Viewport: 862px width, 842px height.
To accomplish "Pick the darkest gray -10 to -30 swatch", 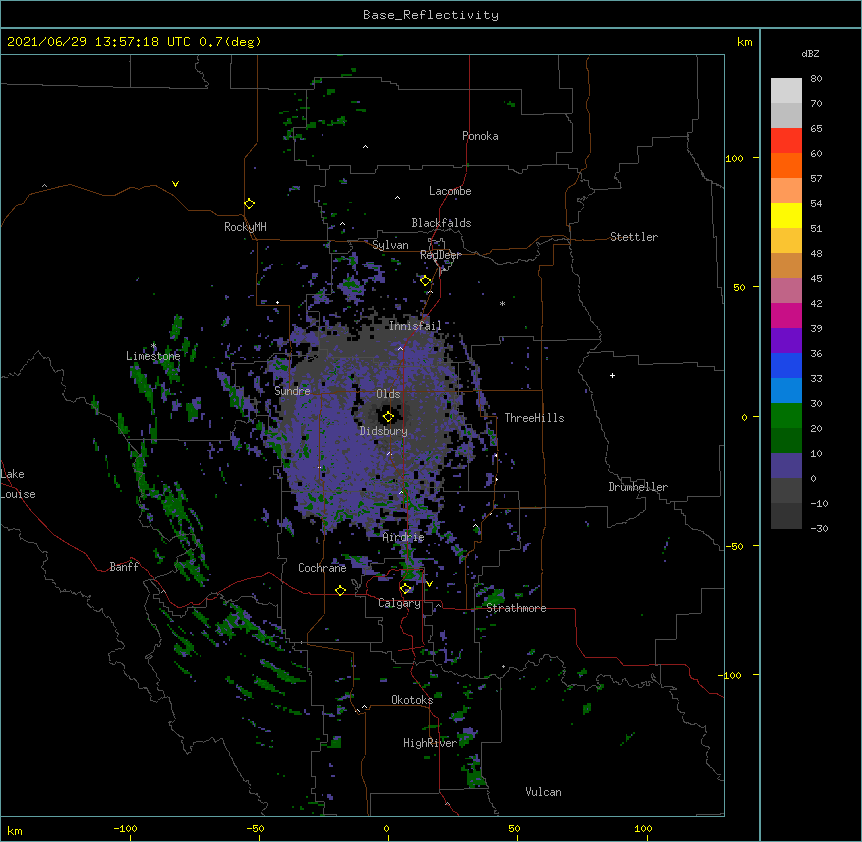I will [x=786, y=516].
